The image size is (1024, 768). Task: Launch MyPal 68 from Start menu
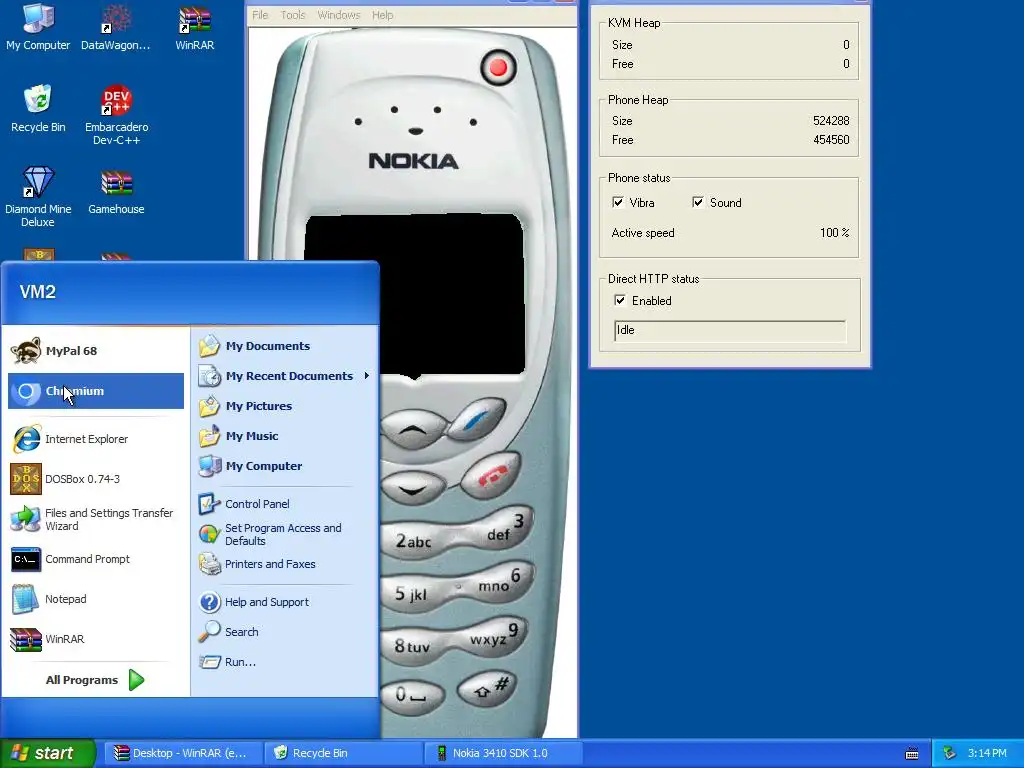pos(96,351)
